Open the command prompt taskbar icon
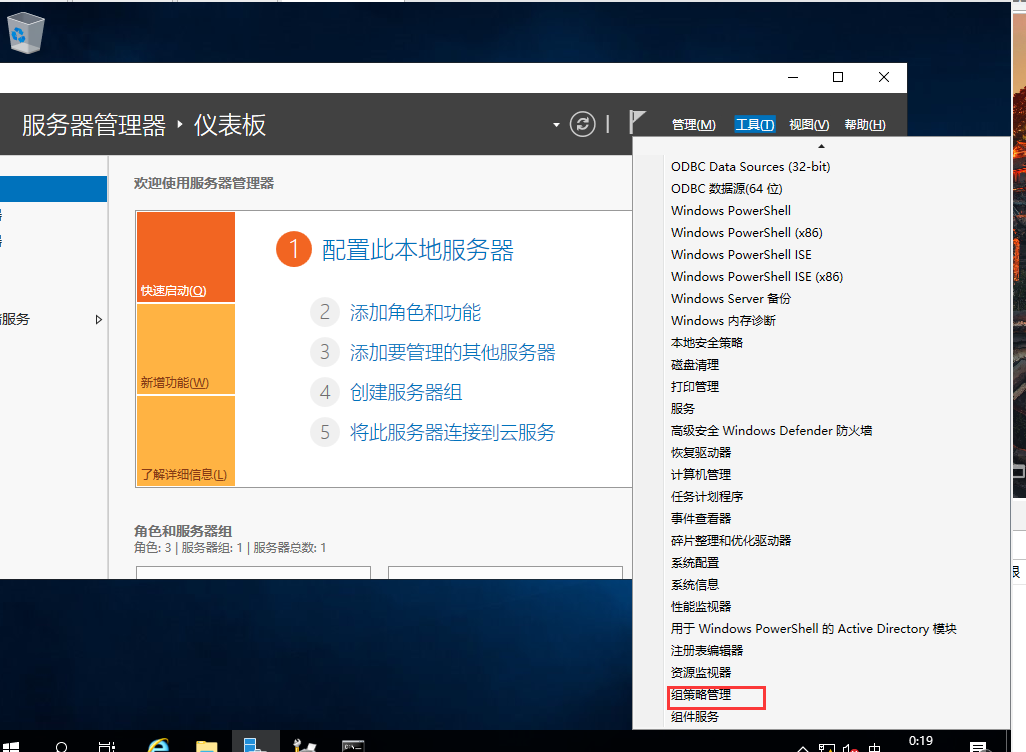 pos(353,746)
